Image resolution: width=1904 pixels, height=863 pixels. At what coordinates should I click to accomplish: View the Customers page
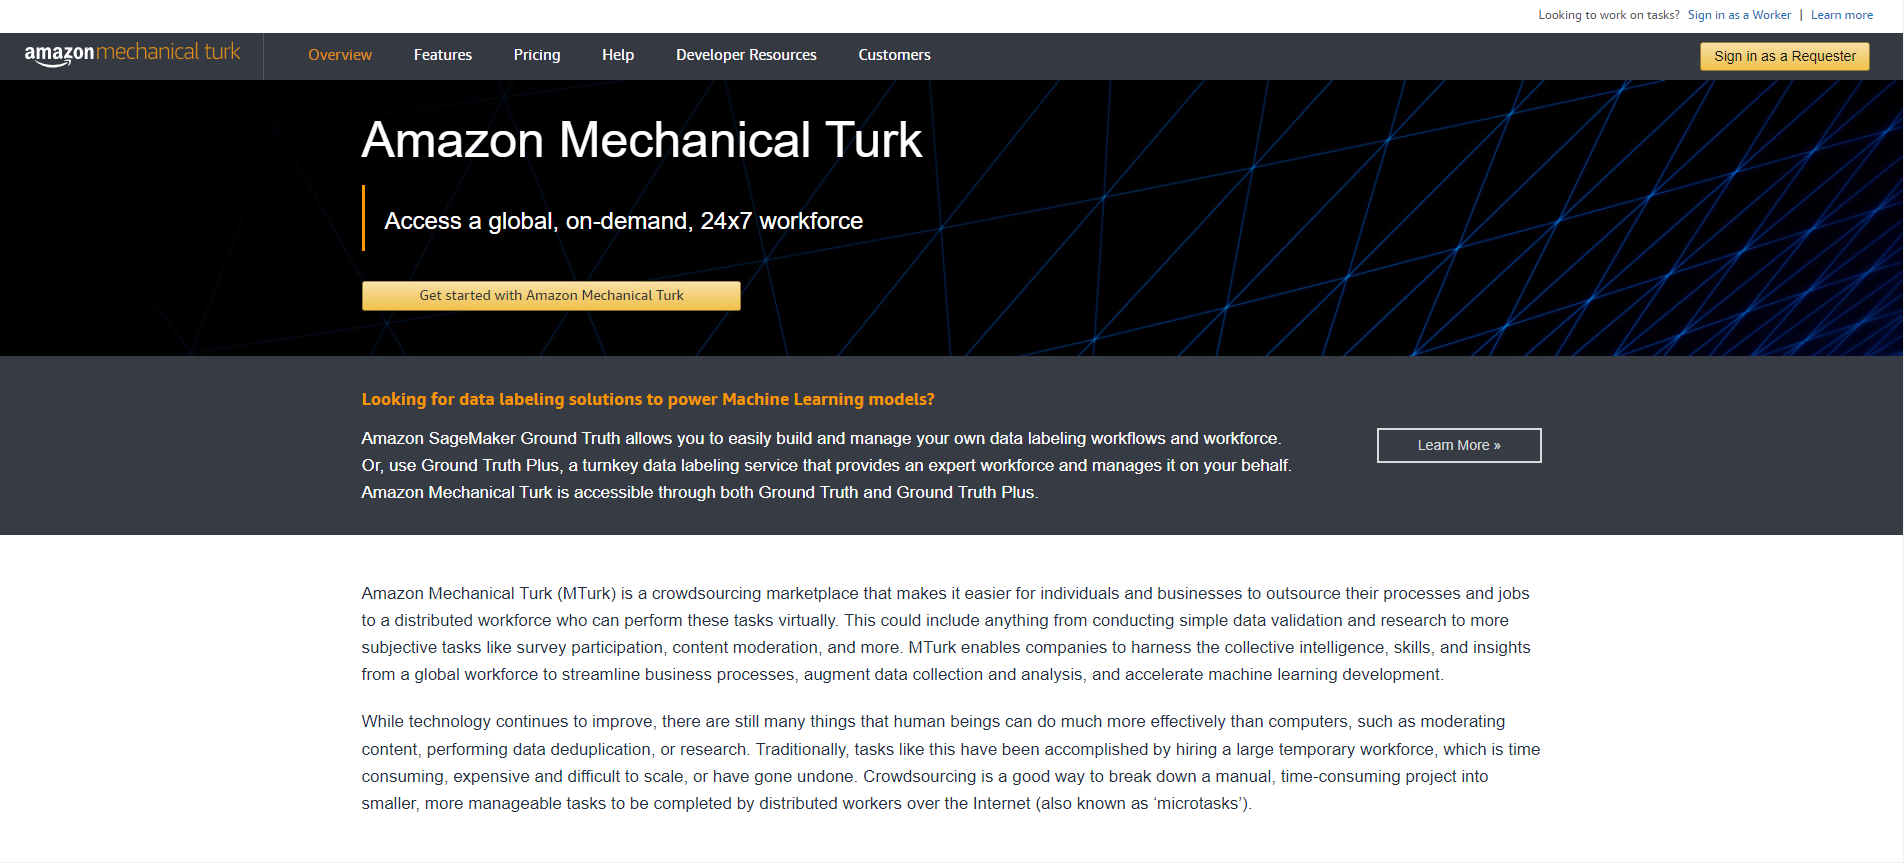click(x=894, y=55)
